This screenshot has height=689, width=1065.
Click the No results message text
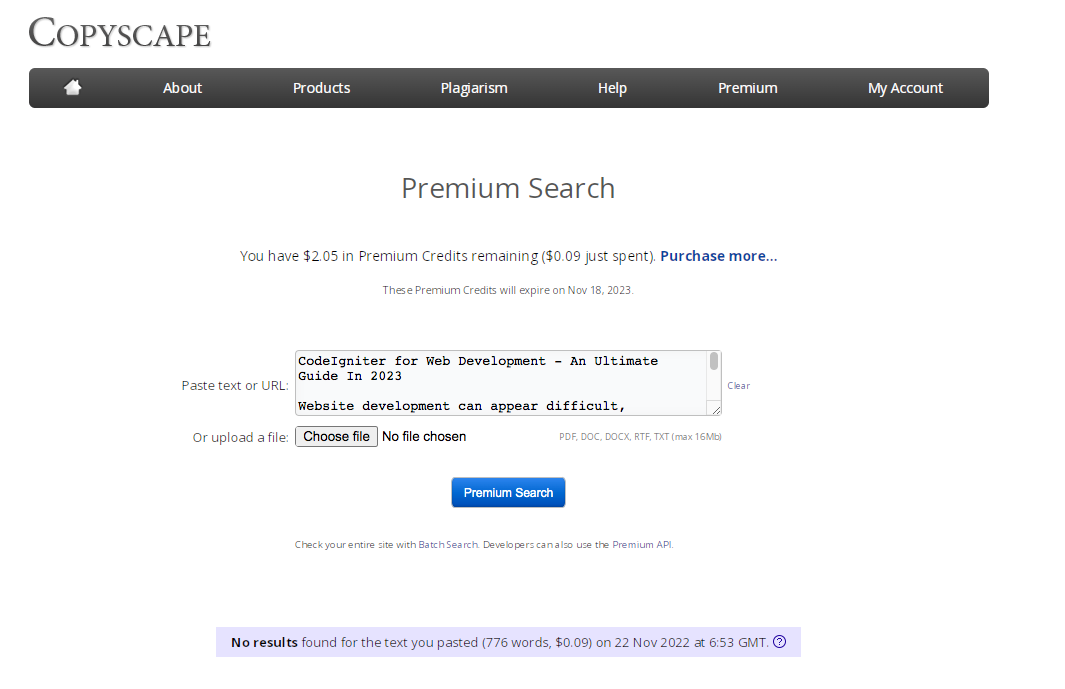500,642
